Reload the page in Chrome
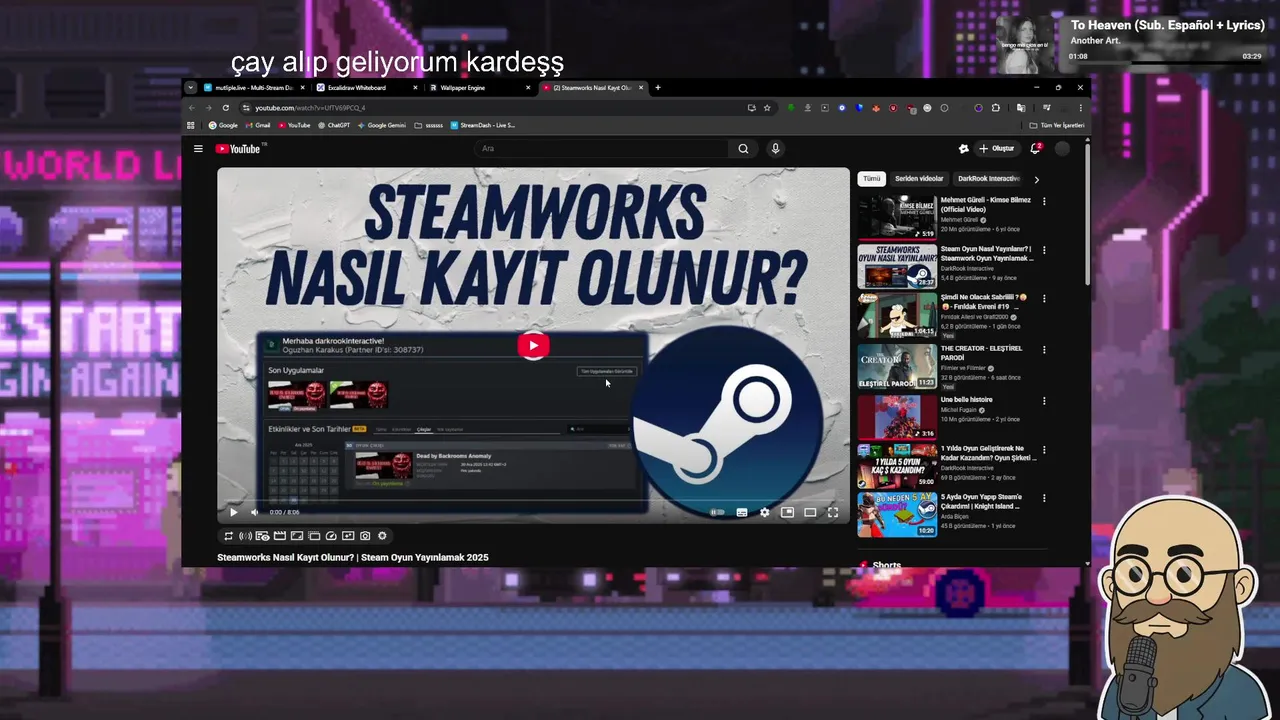Viewport: 1280px width, 720px height. [x=226, y=108]
